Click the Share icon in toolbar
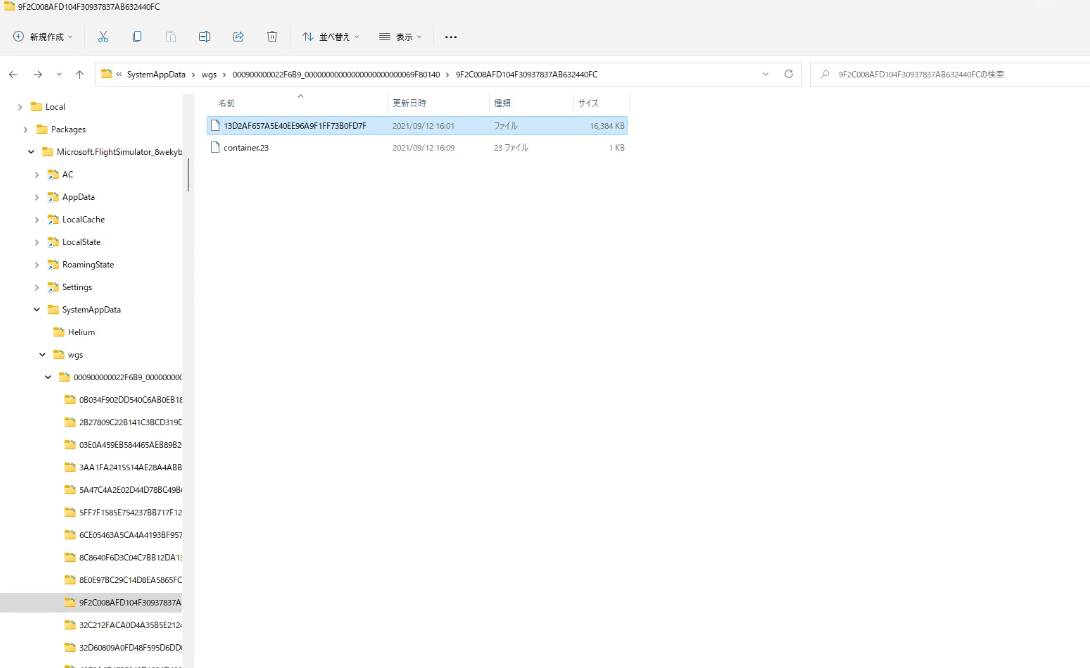The width and height of the screenshot is (1090, 668). click(x=238, y=37)
